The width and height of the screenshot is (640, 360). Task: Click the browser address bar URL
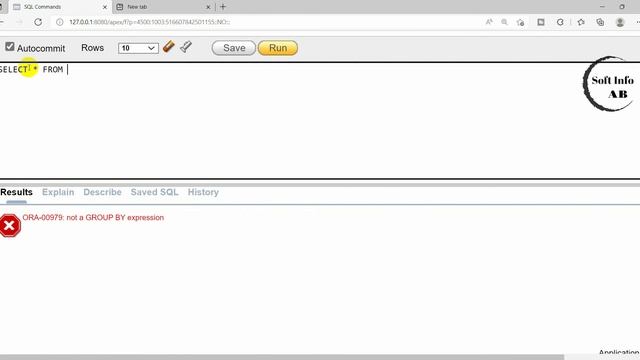[x=149, y=22]
